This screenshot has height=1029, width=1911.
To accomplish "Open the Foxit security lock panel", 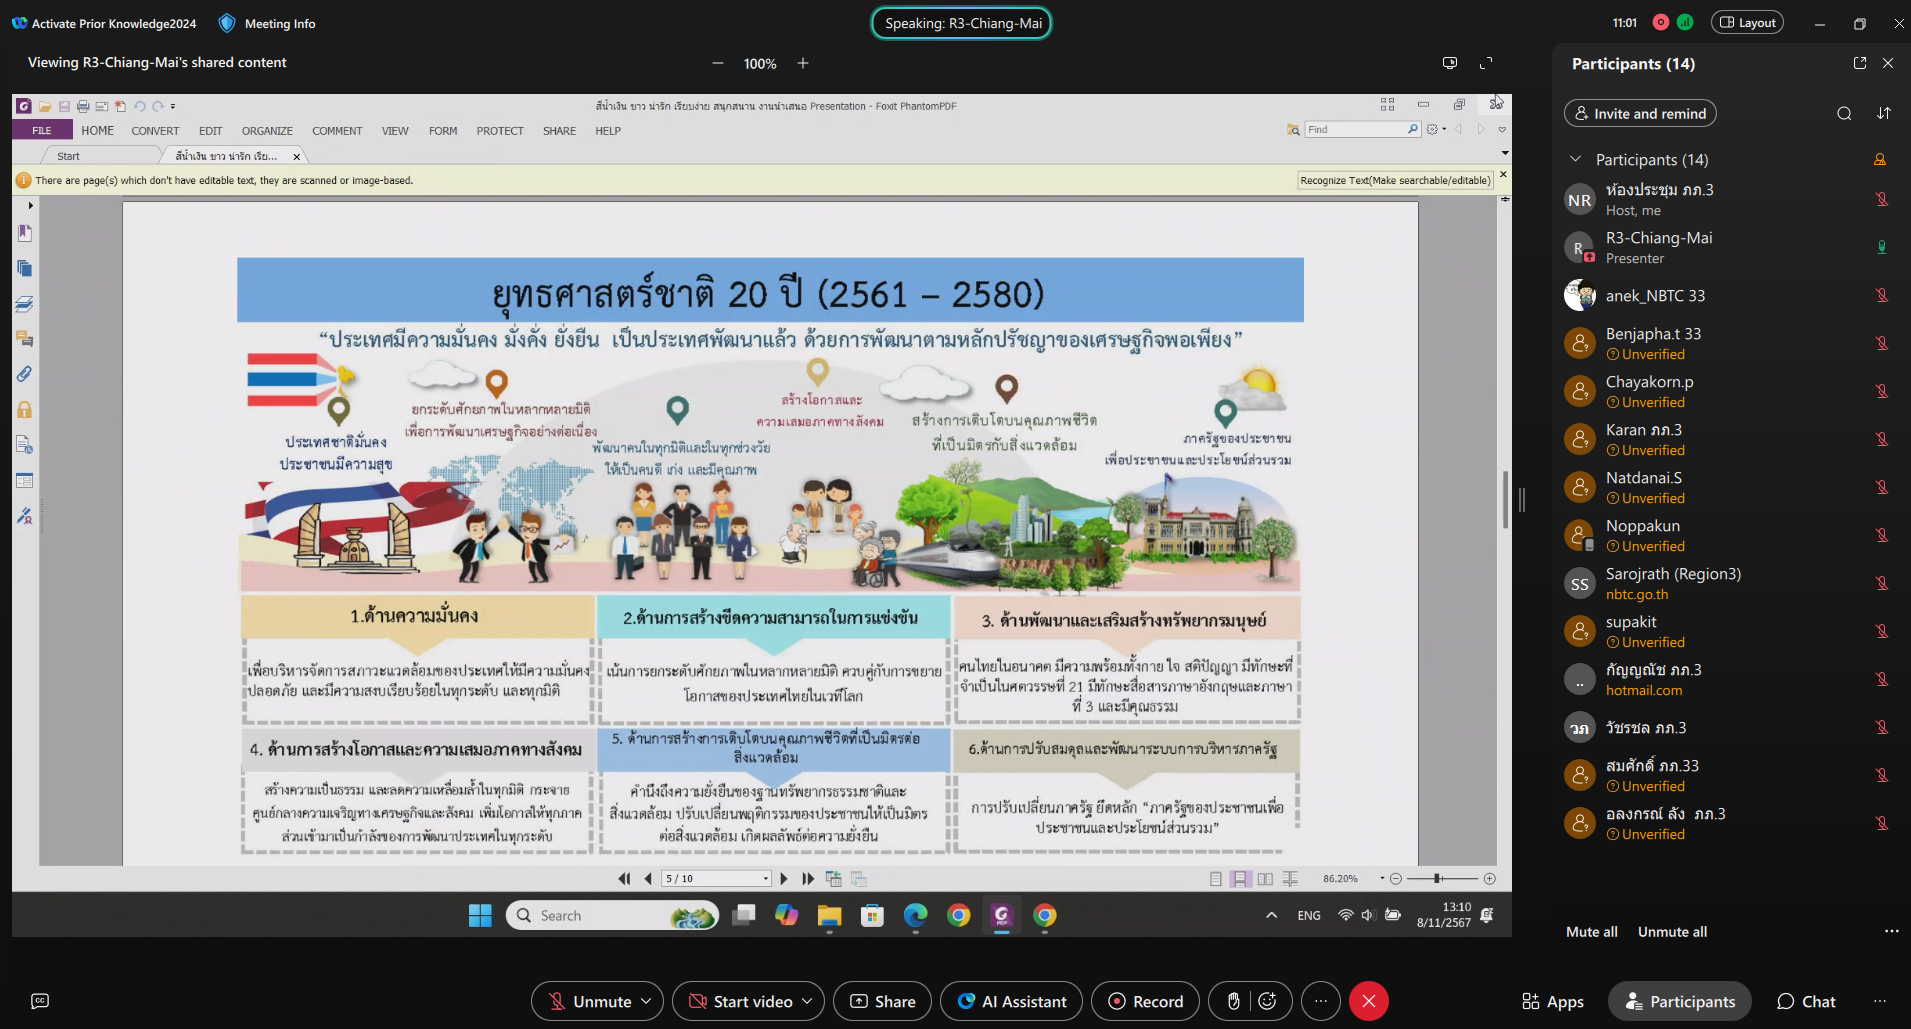I will (25, 409).
